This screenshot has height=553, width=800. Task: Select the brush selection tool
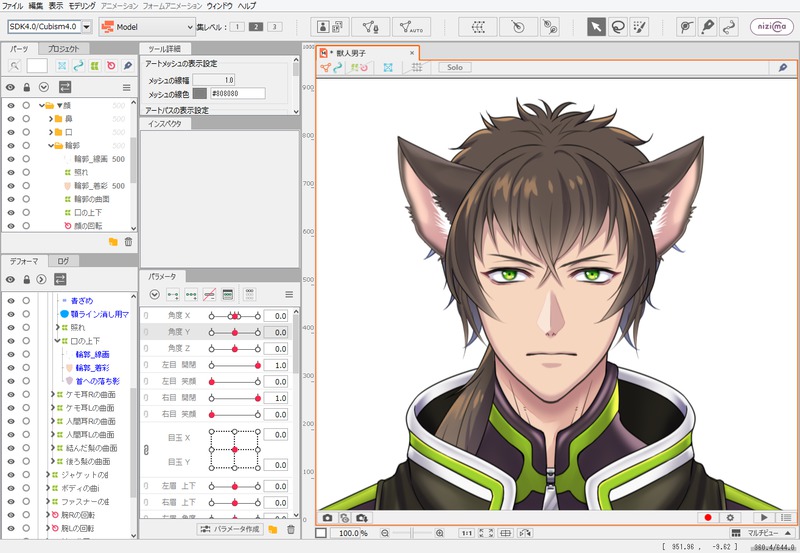(639, 27)
